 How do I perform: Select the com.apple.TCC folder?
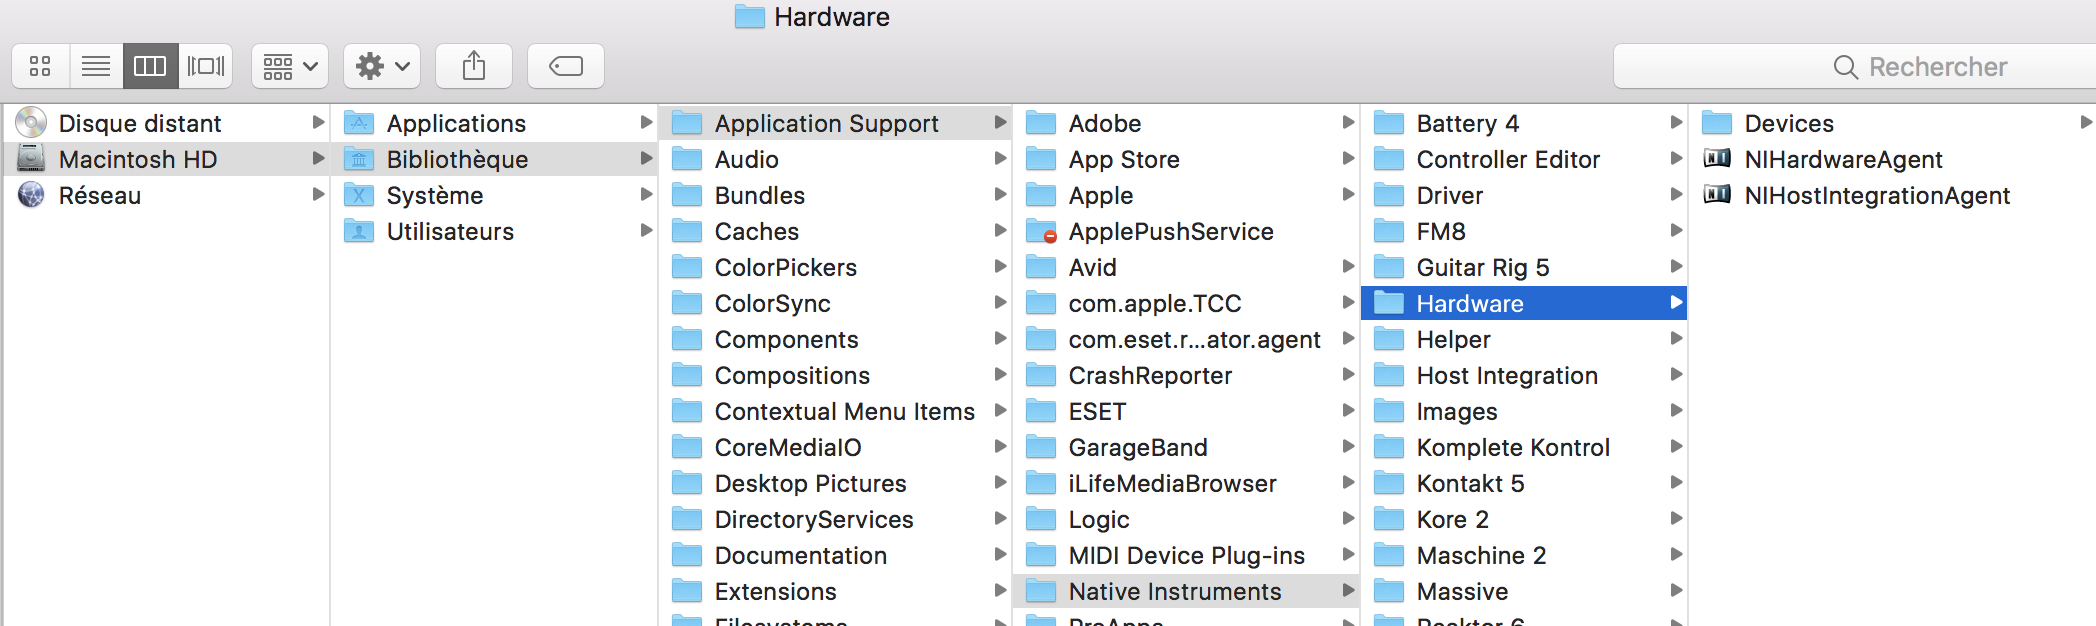1186,303
